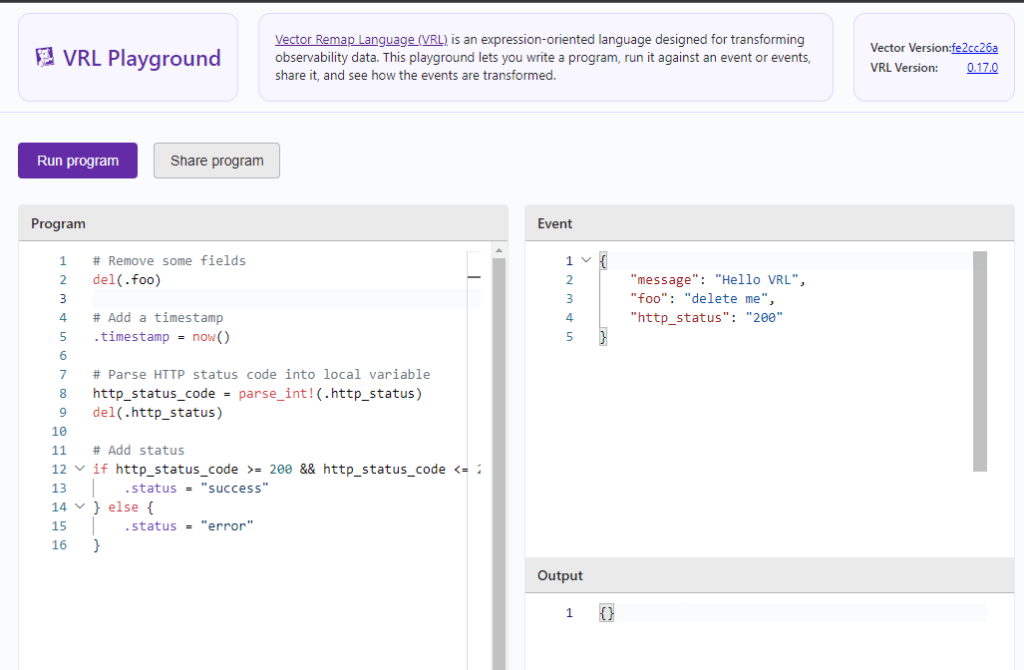Click the del(.foo) line in Program

[127, 280]
